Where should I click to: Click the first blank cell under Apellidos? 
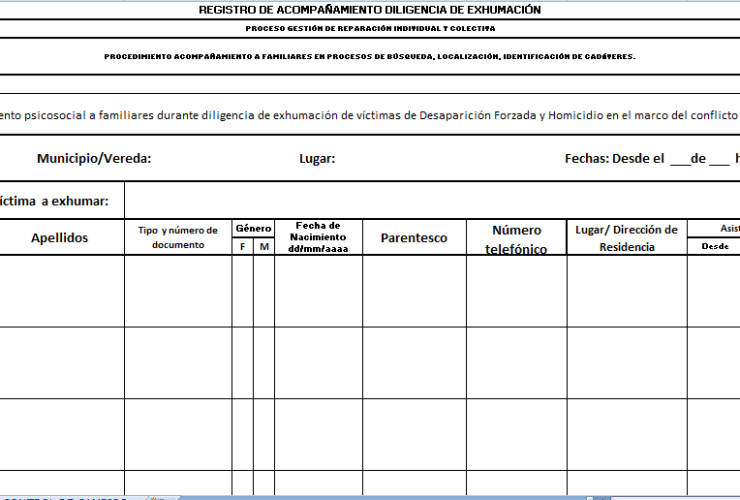[x=62, y=291]
